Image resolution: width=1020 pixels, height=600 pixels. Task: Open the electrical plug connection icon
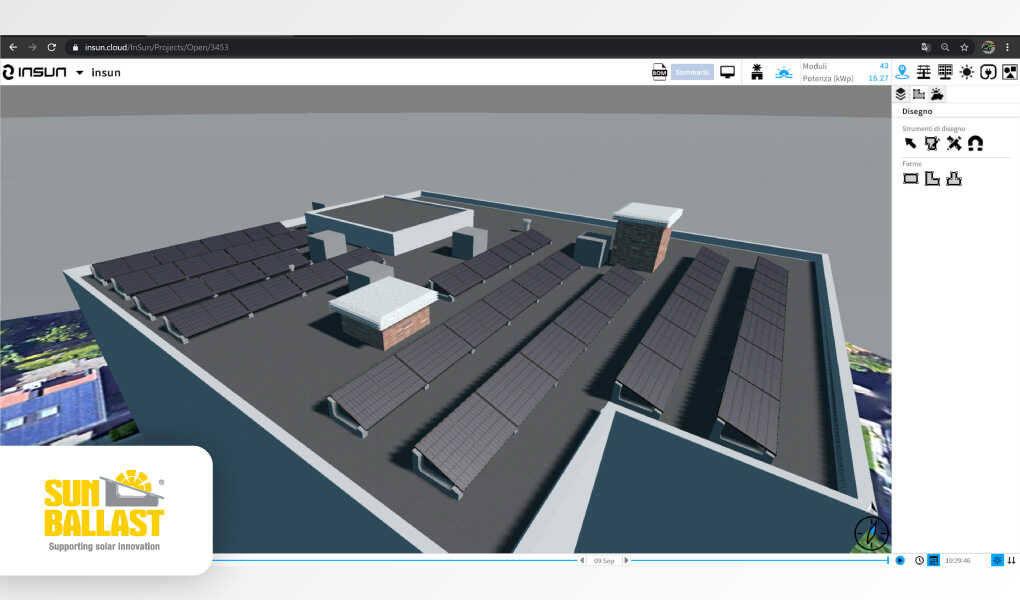(988, 72)
